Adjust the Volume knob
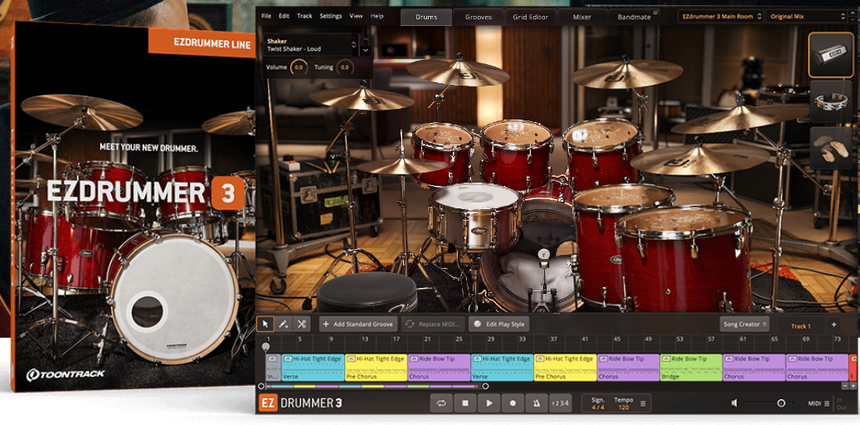This screenshot has width=860, height=425. coord(298,67)
